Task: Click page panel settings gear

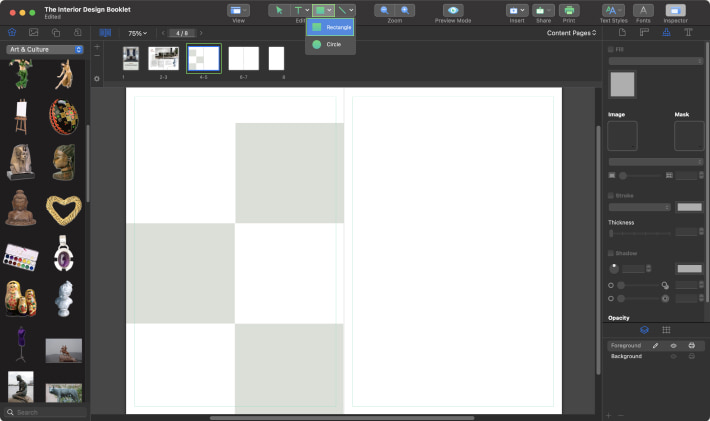Action: coord(97,78)
